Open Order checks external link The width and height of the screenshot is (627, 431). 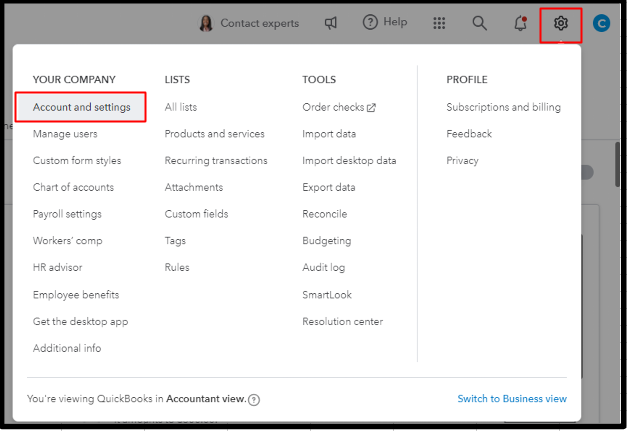[339, 107]
